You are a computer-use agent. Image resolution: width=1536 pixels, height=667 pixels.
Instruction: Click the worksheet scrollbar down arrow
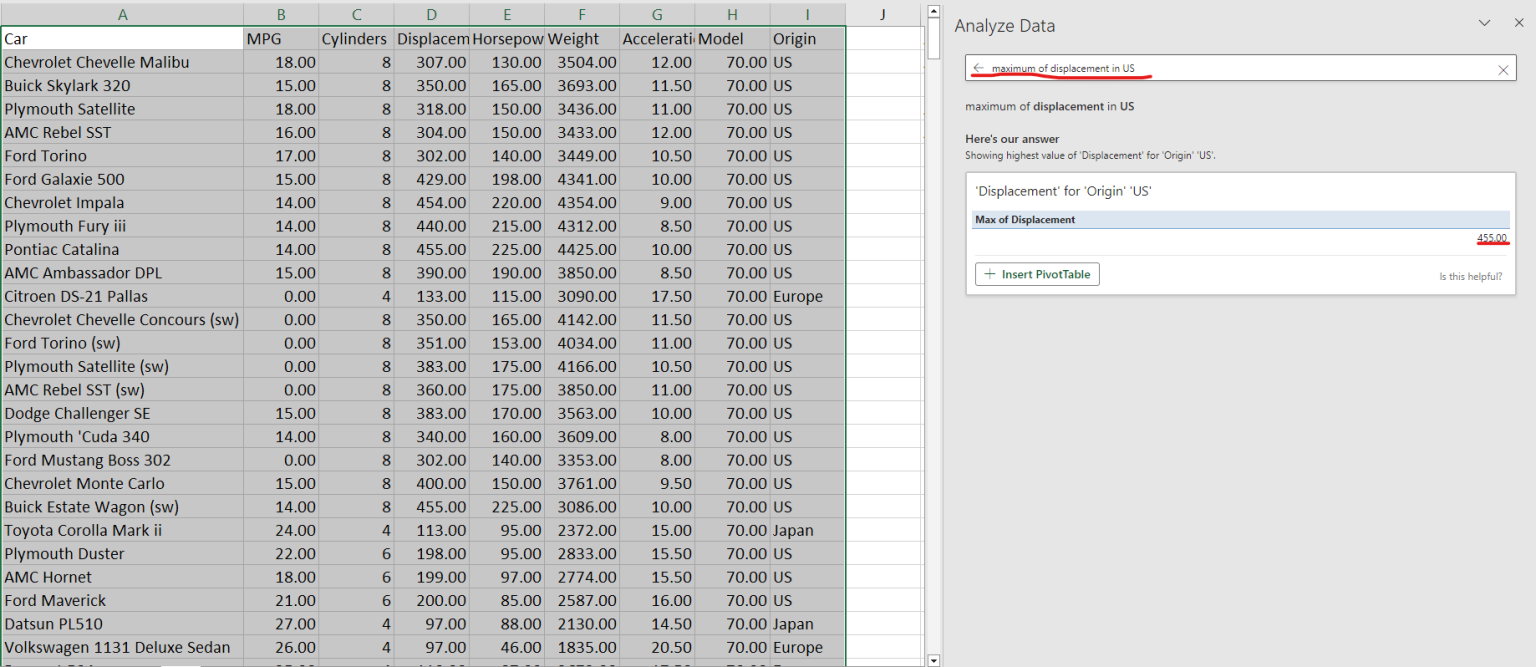(933, 660)
